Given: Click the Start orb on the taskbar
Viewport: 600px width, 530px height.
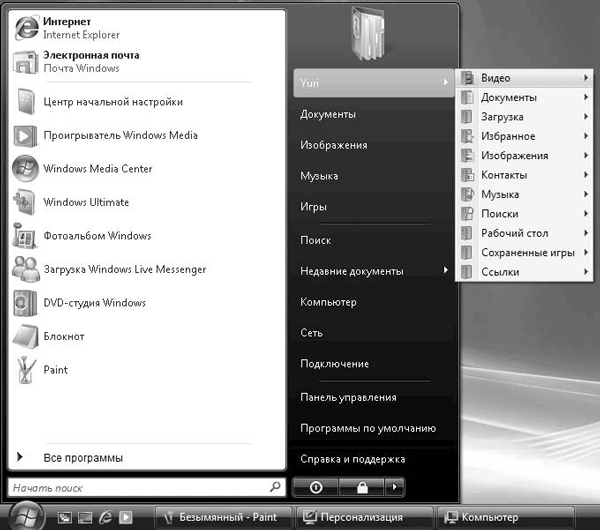Looking at the screenshot, I should click(27, 516).
